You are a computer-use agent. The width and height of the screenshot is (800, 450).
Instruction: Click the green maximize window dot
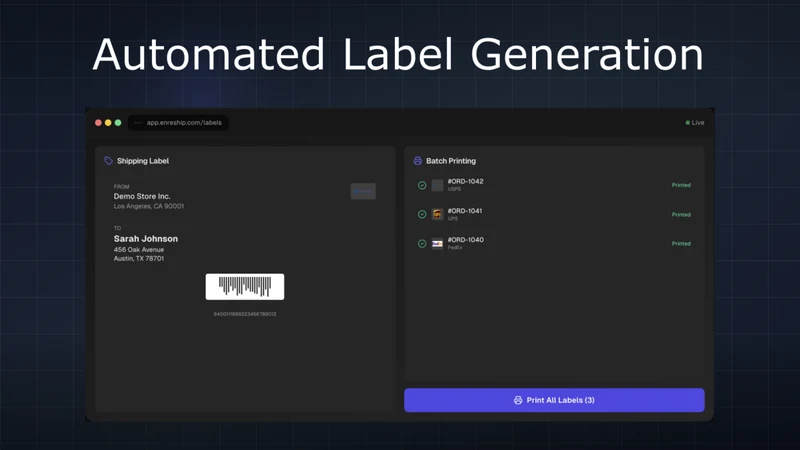point(118,122)
